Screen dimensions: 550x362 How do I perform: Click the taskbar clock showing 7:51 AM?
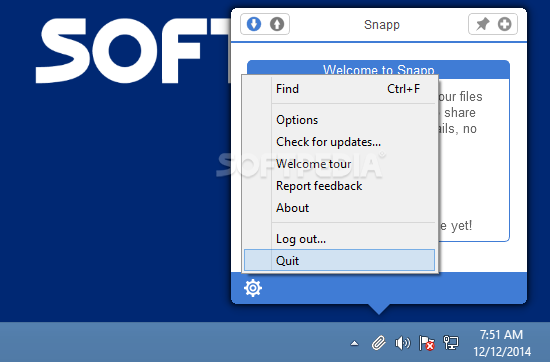pyautogui.click(x=502, y=343)
